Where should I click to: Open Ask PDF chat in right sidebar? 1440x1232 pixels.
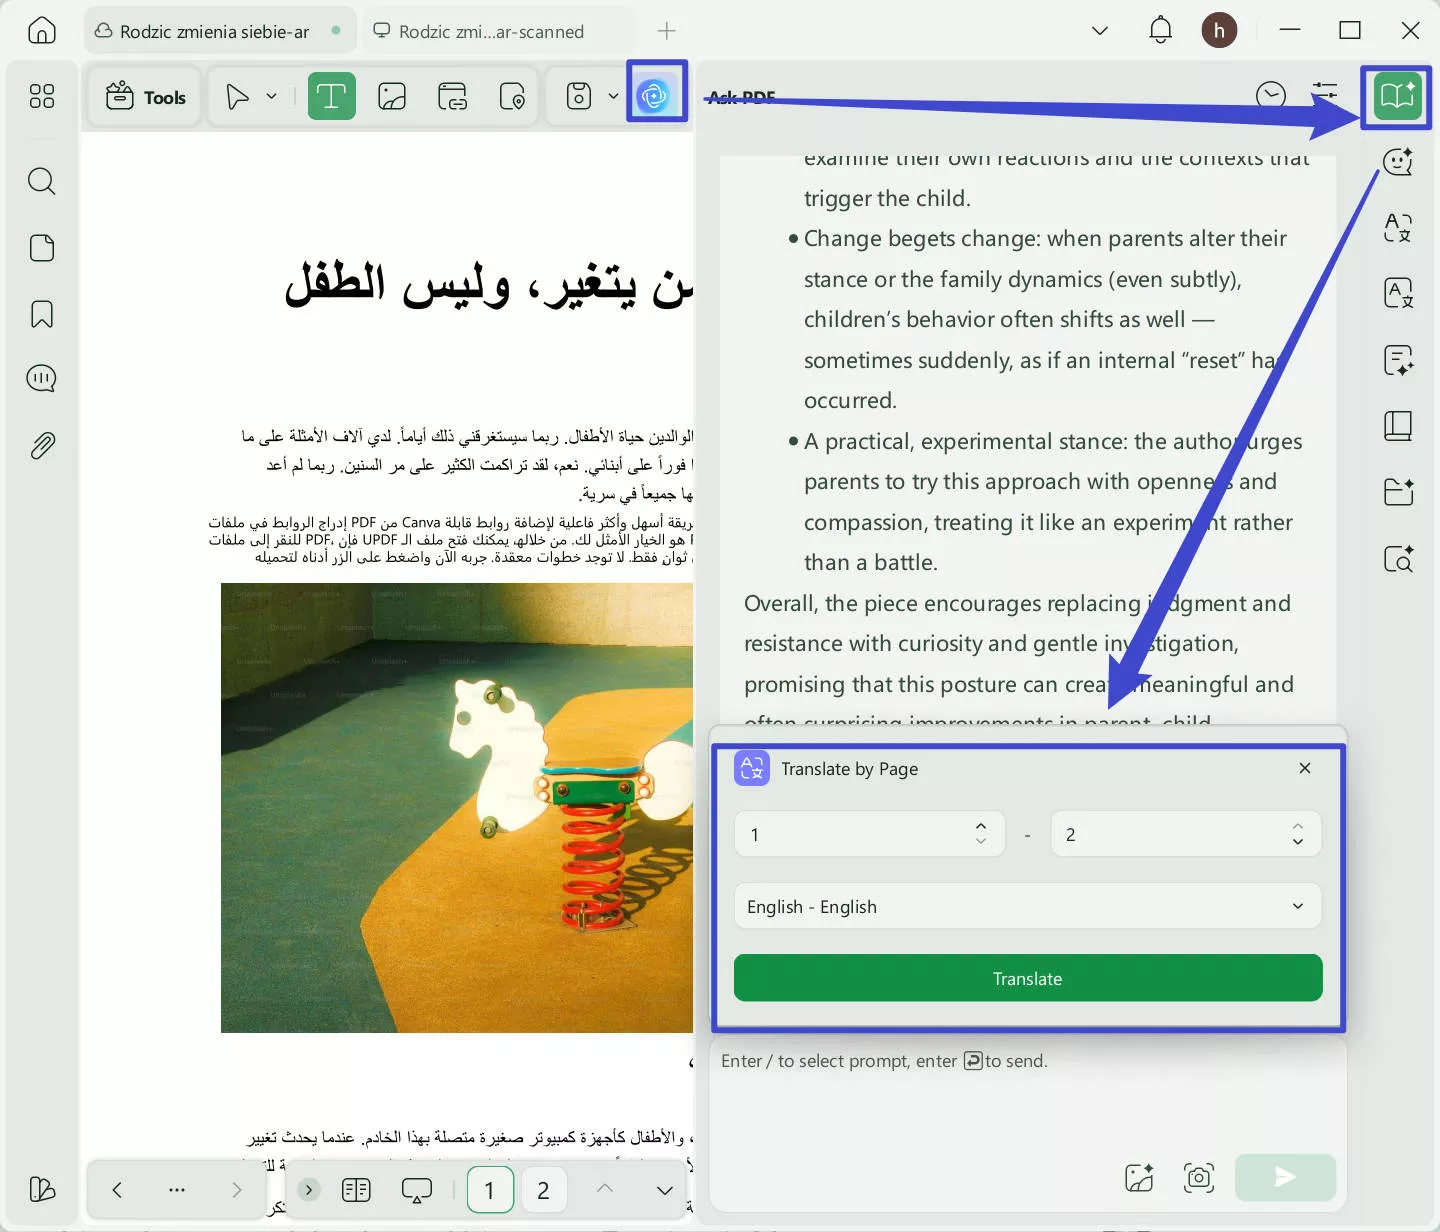[1397, 161]
